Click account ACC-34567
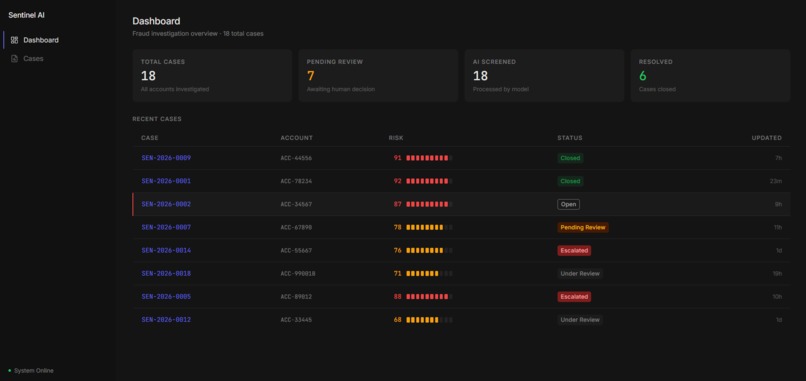The height and width of the screenshot is (381, 806). click(x=296, y=204)
